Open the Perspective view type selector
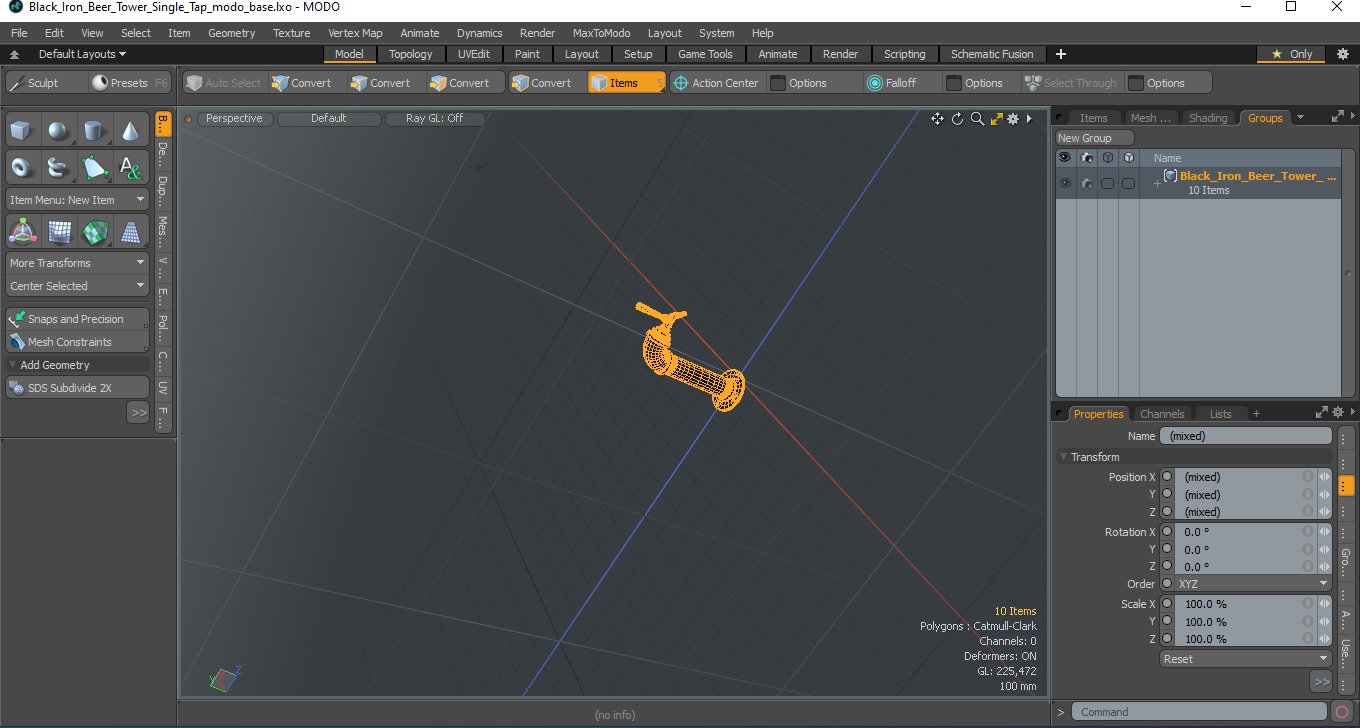The image size is (1360, 728). (x=234, y=119)
